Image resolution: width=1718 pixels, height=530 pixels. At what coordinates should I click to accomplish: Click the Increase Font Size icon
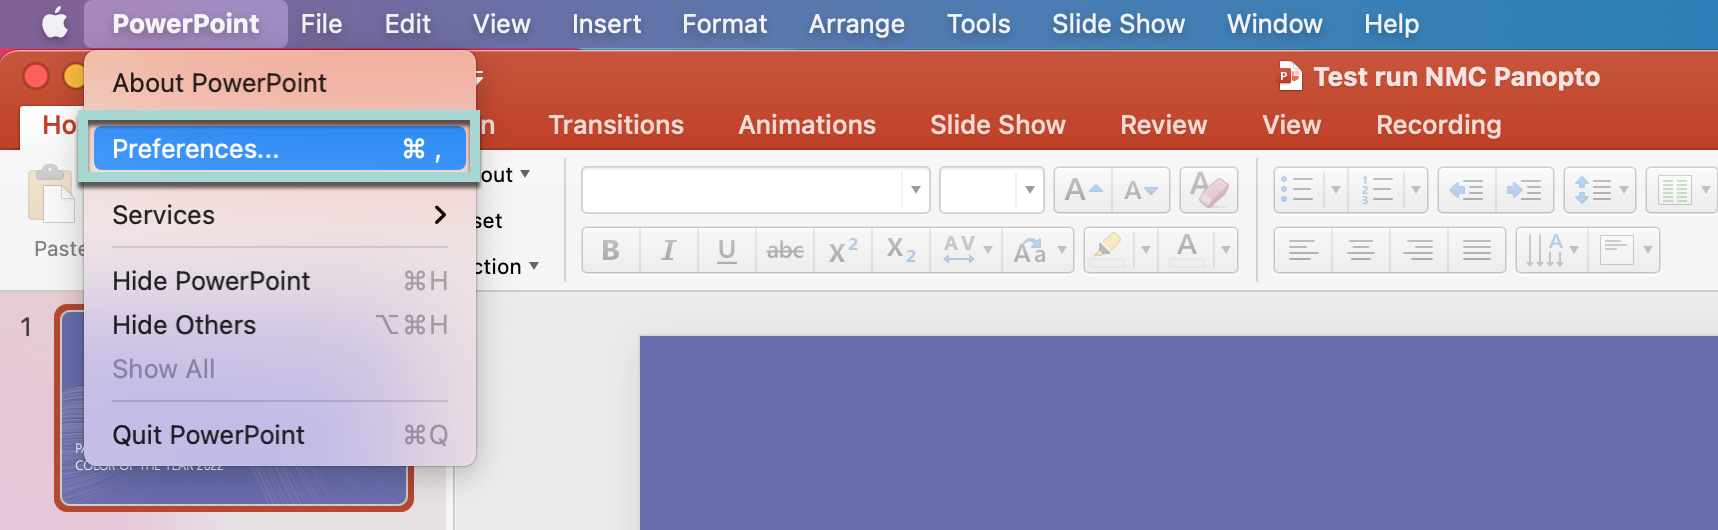1082,190
